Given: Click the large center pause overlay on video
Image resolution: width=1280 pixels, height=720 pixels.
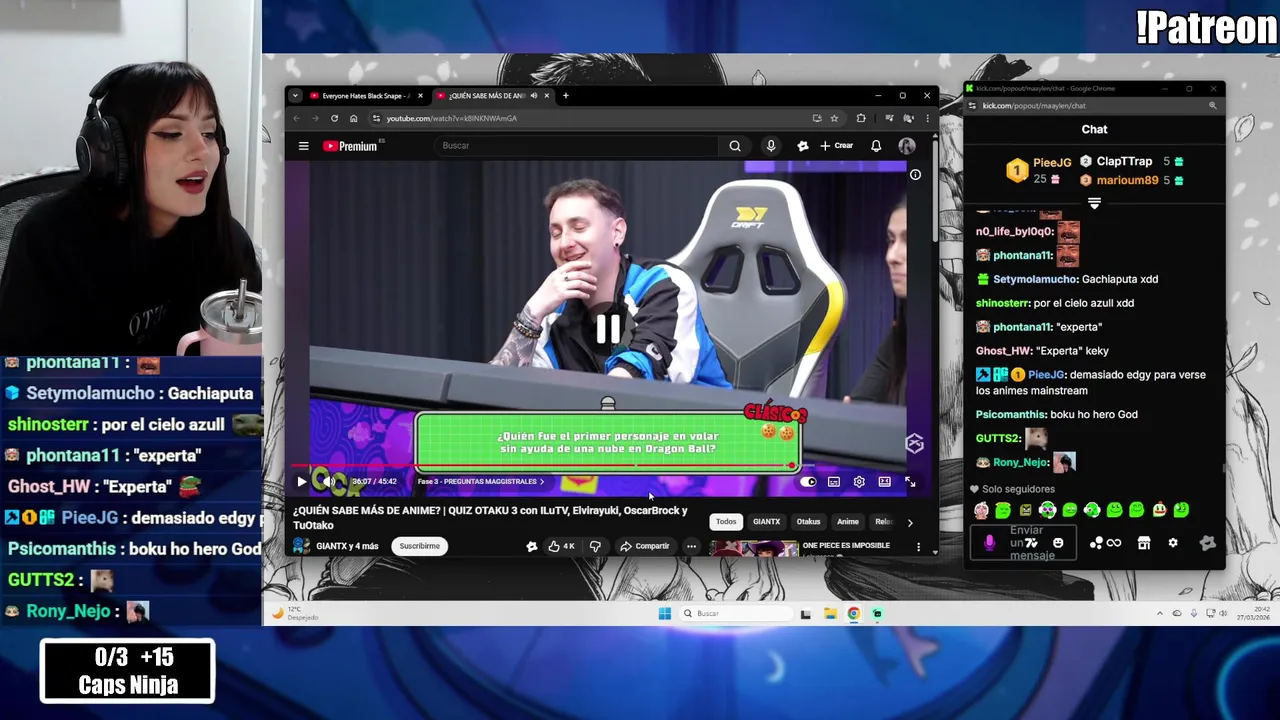Looking at the screenshot, I should click(x=608, y=329).
